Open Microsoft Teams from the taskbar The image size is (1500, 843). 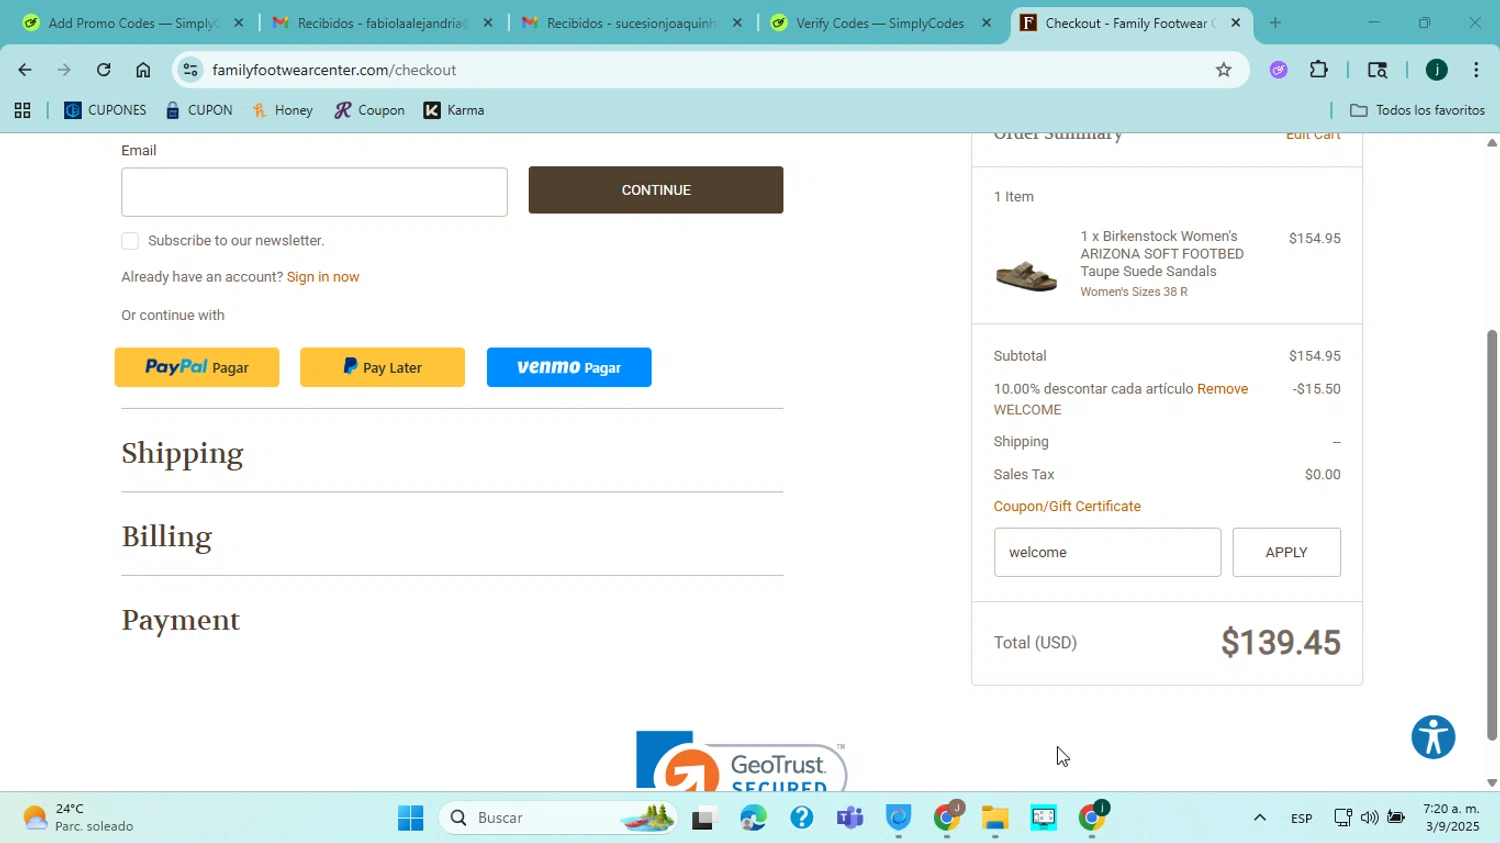pos(850,818)
